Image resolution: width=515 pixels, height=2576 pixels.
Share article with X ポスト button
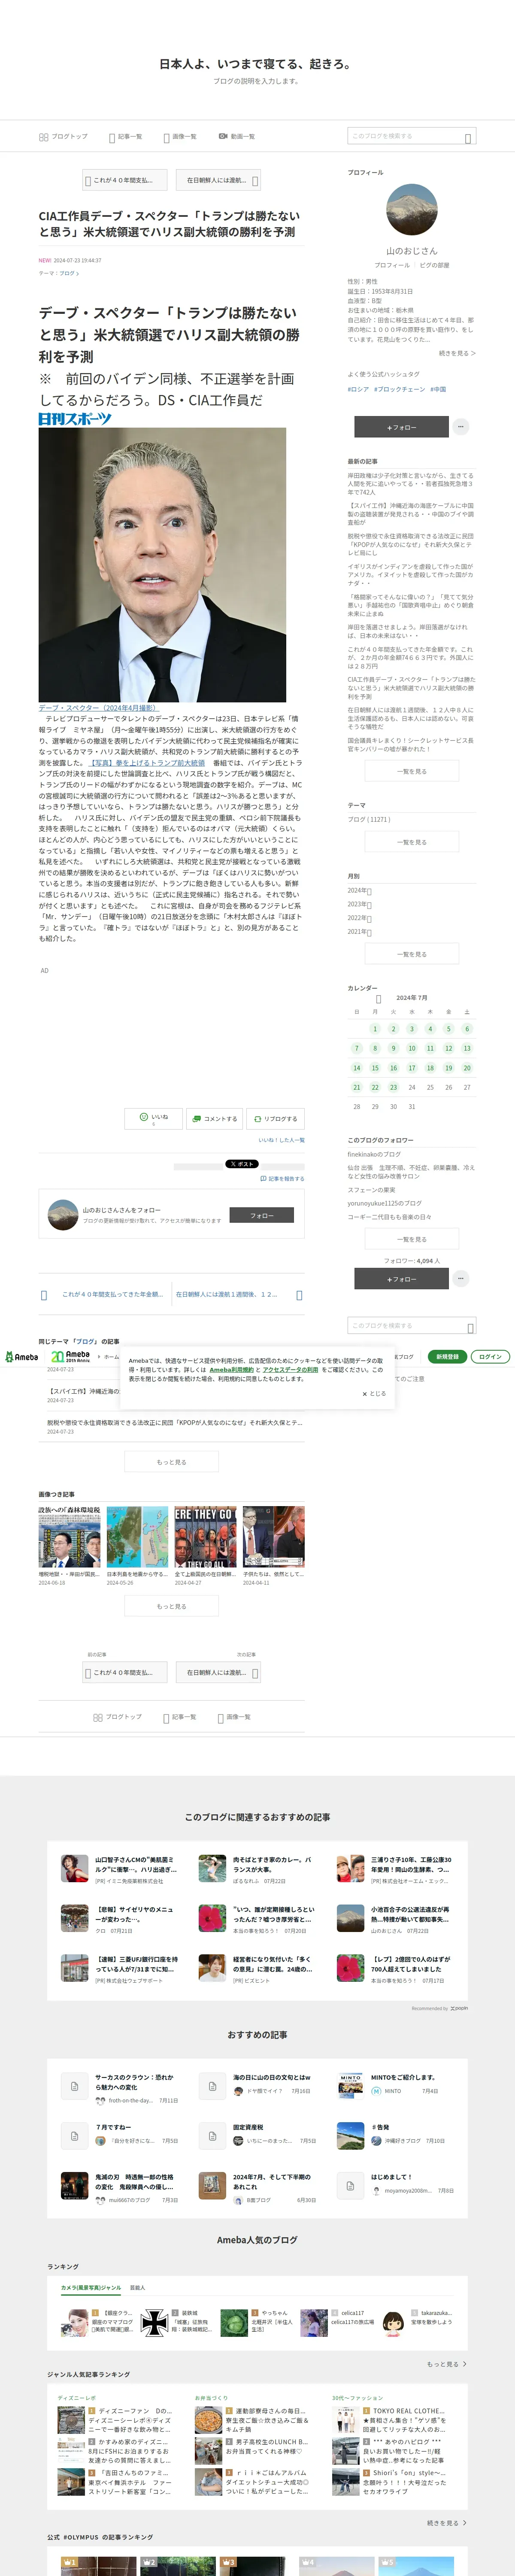241,1163
